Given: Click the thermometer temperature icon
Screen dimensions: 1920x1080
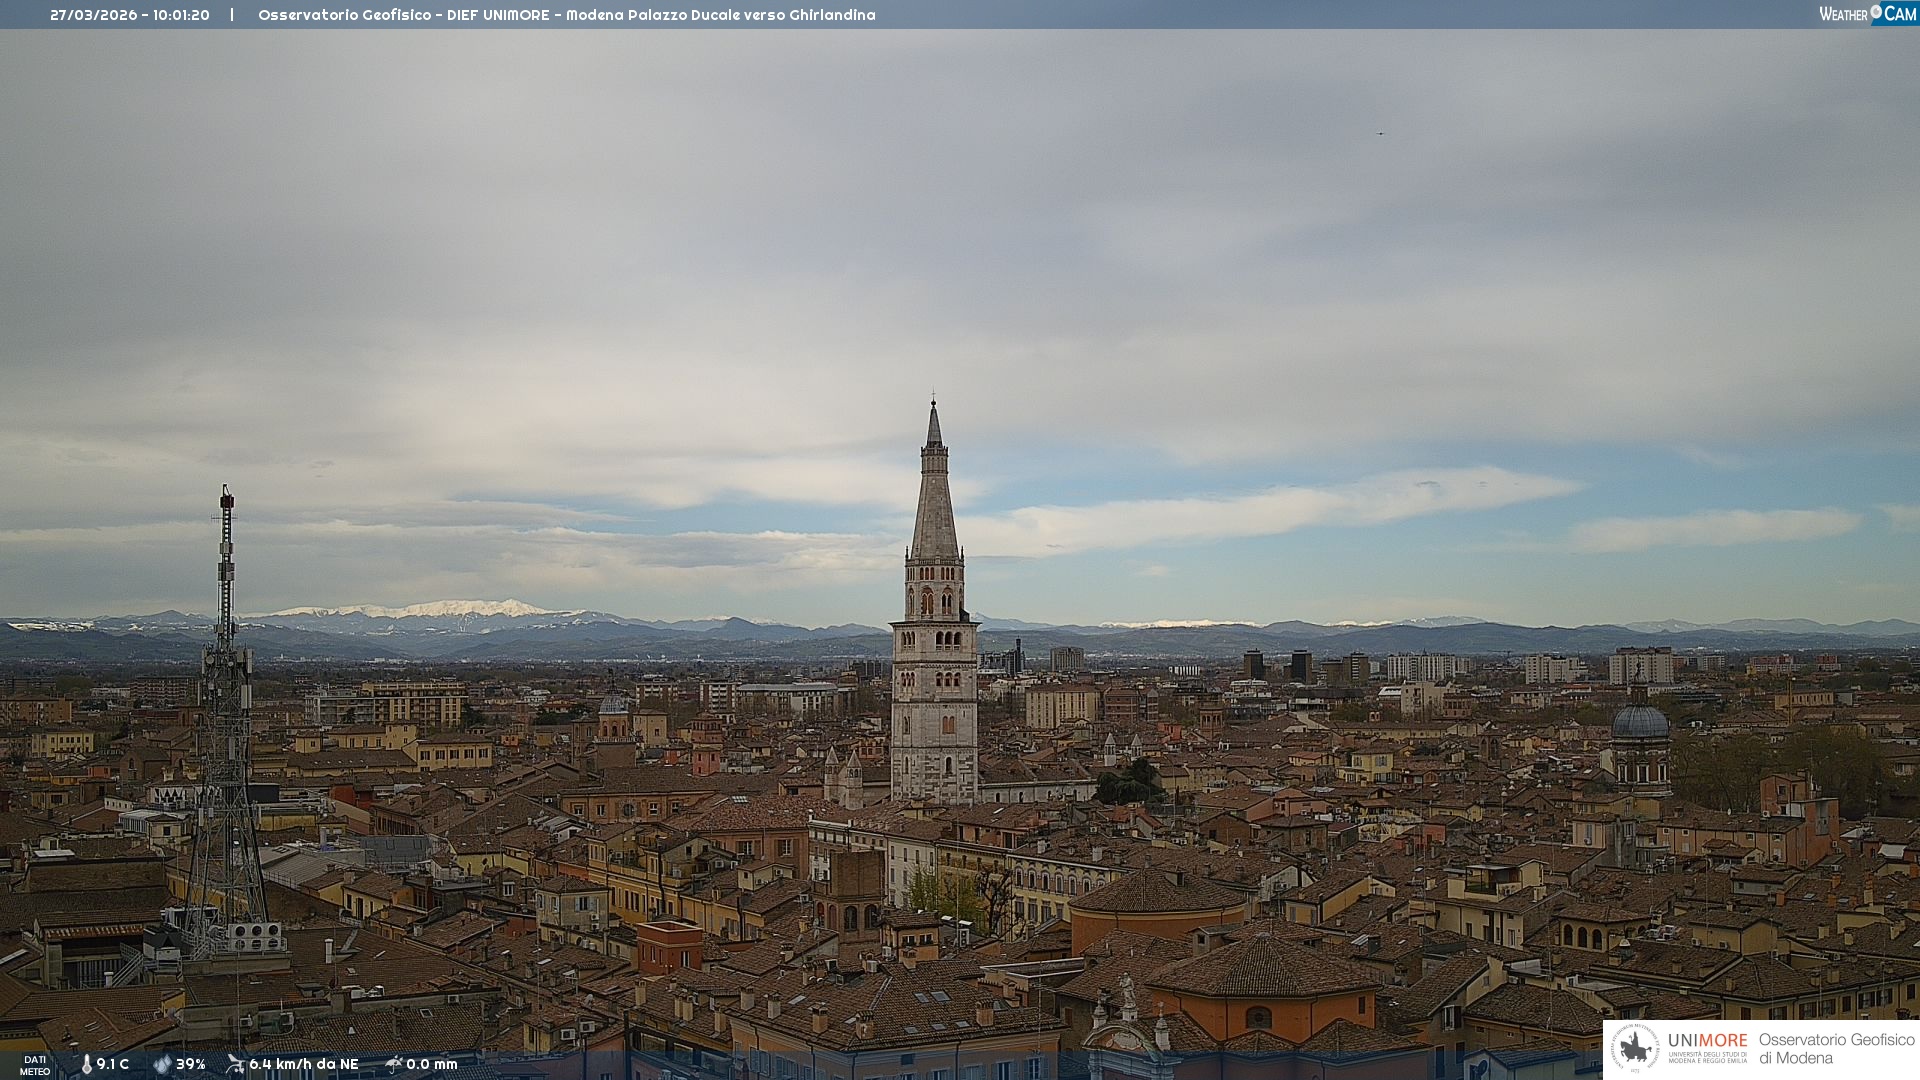Looking at the screenshot, I should [x=86, y=1064].
